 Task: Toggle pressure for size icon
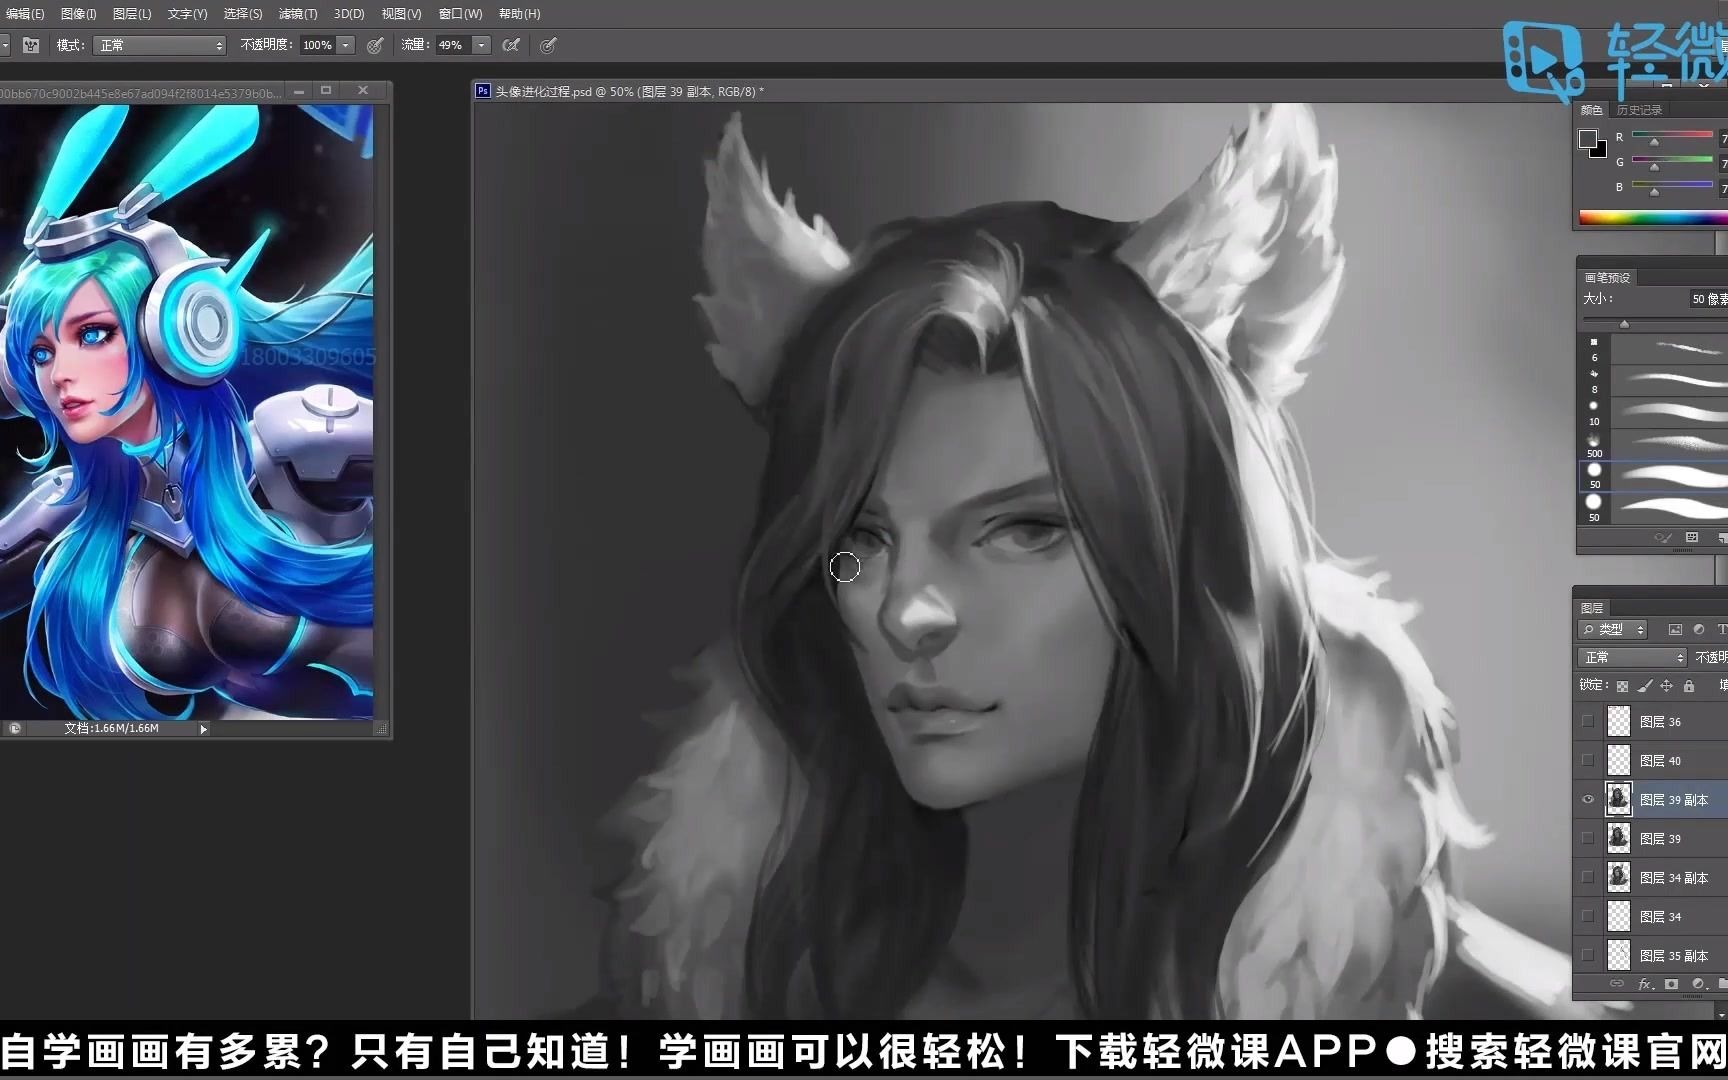548,45
